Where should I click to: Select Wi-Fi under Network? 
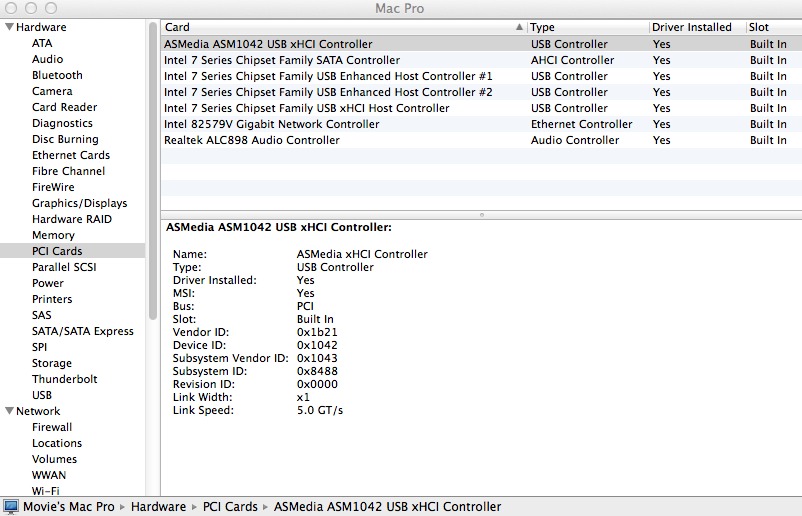coord(46,490)
